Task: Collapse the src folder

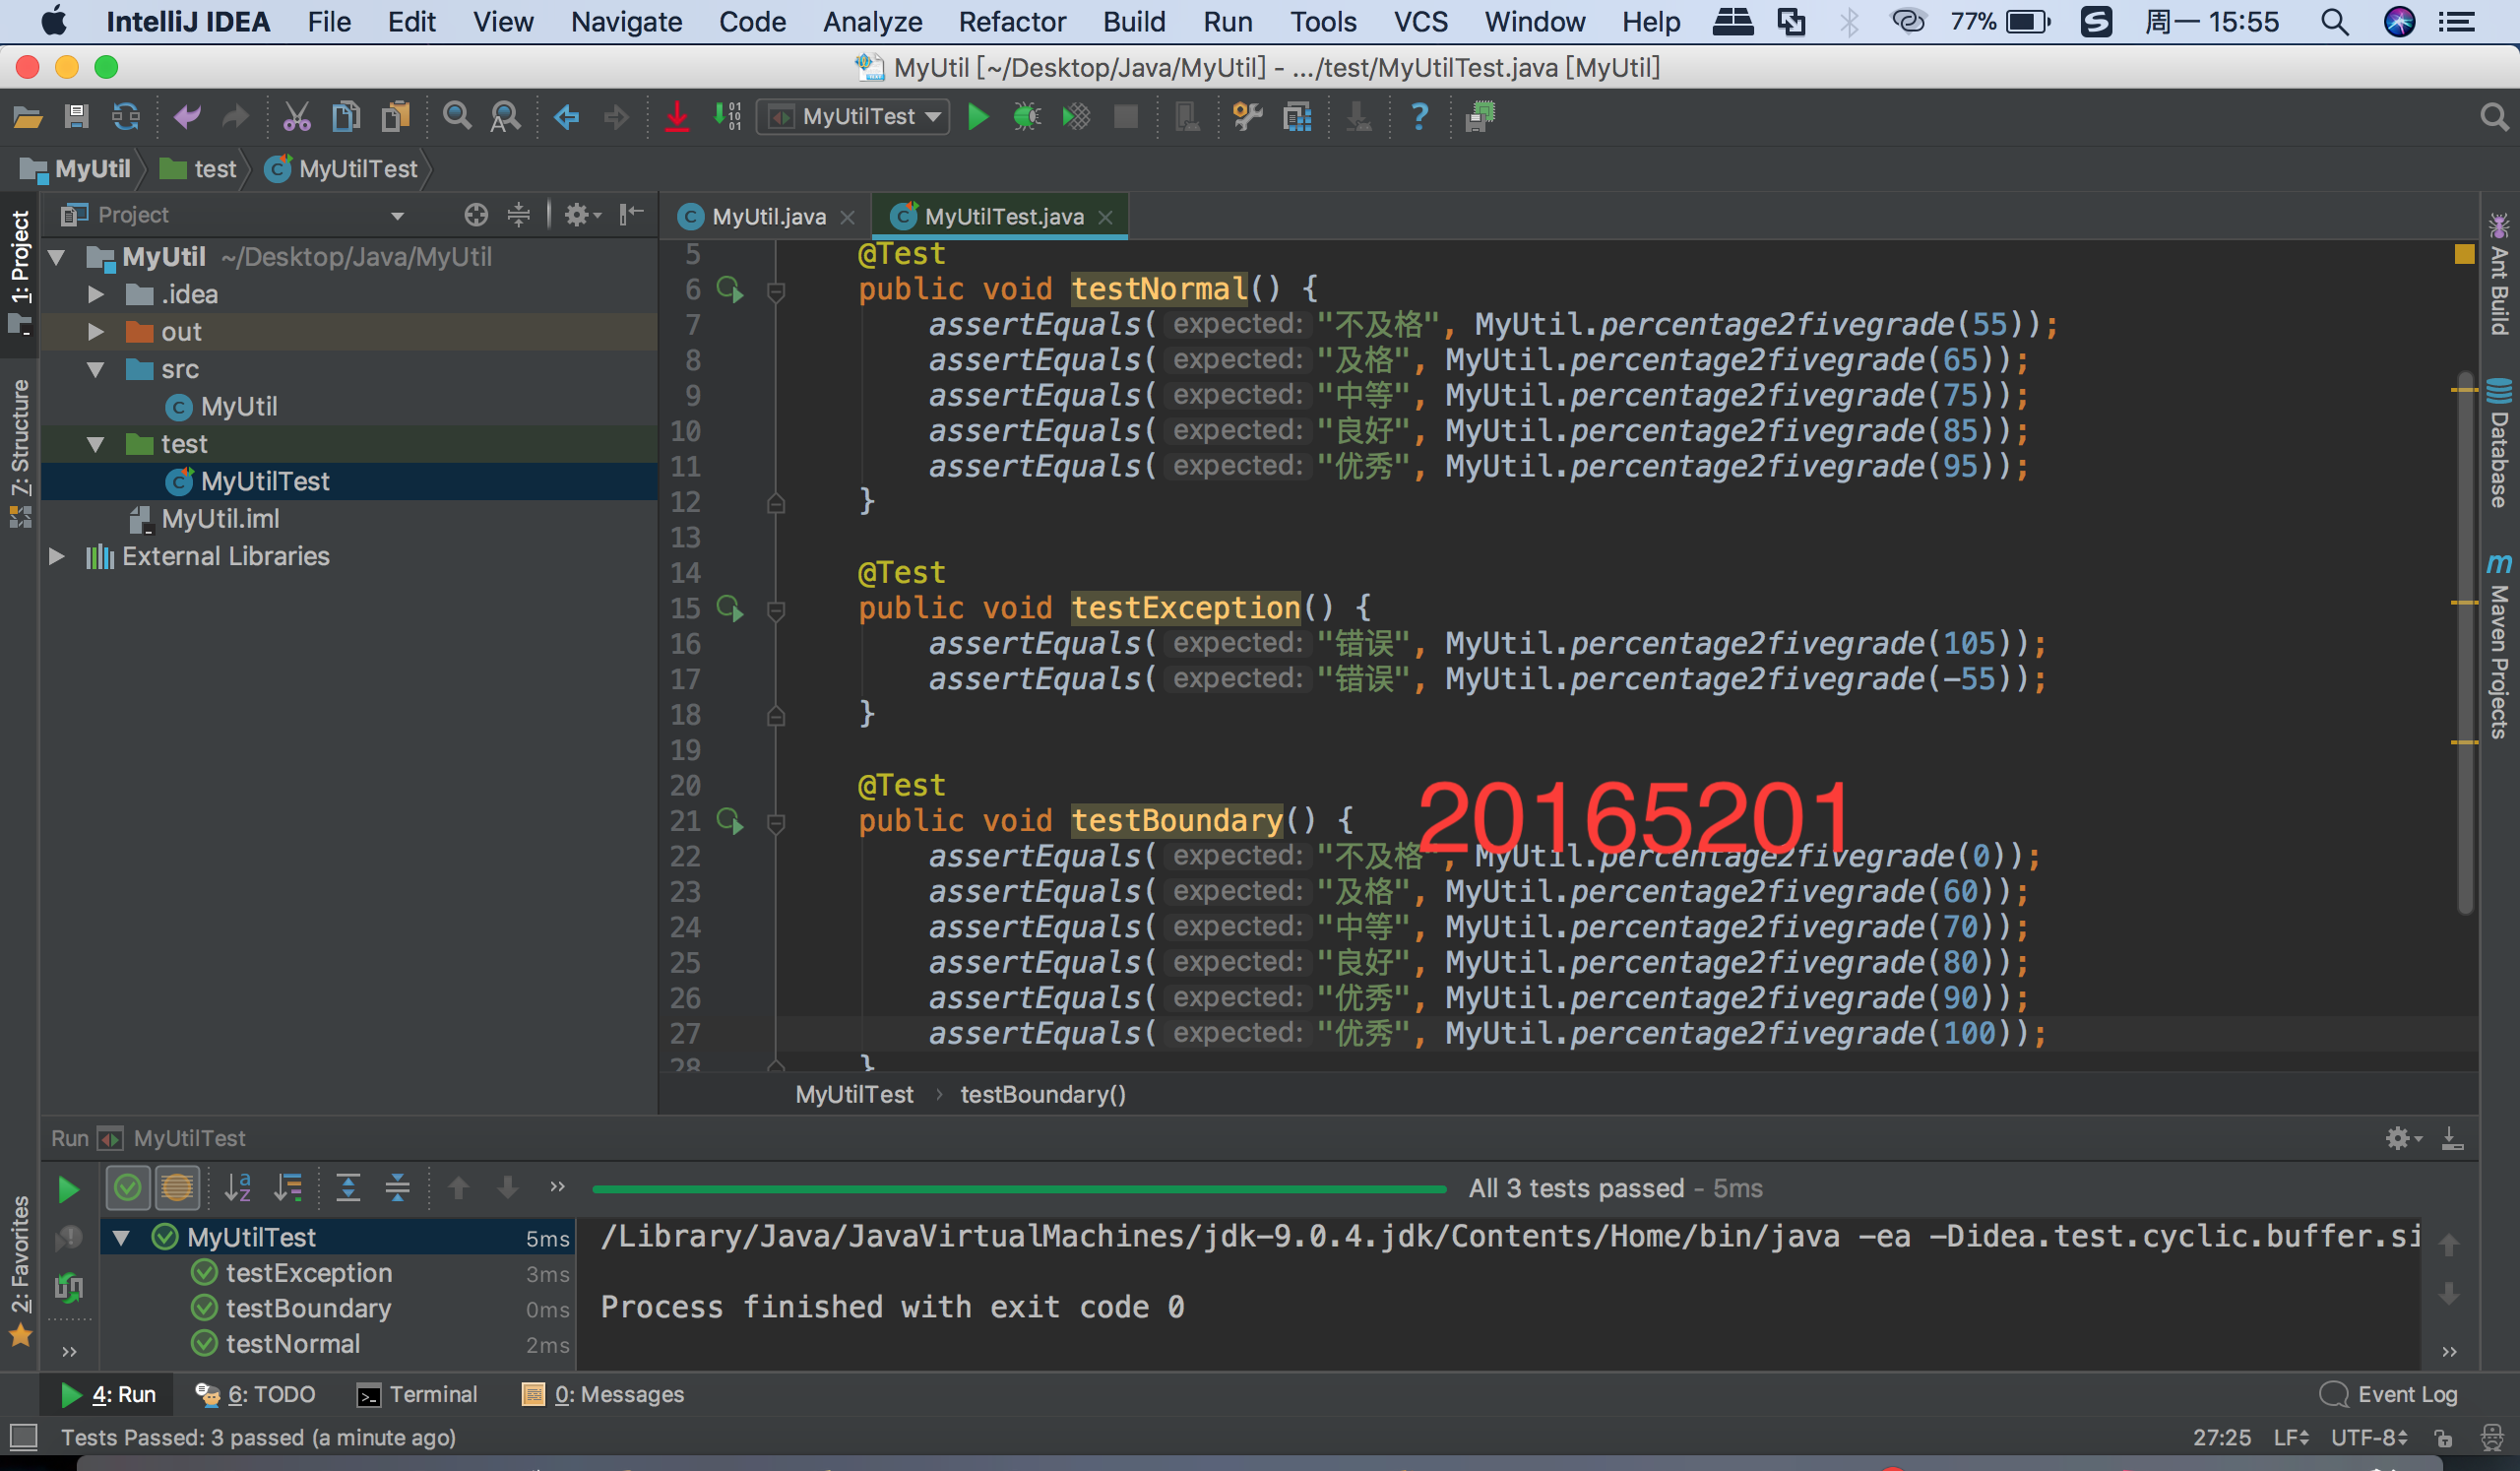Action: coord(96,369)
